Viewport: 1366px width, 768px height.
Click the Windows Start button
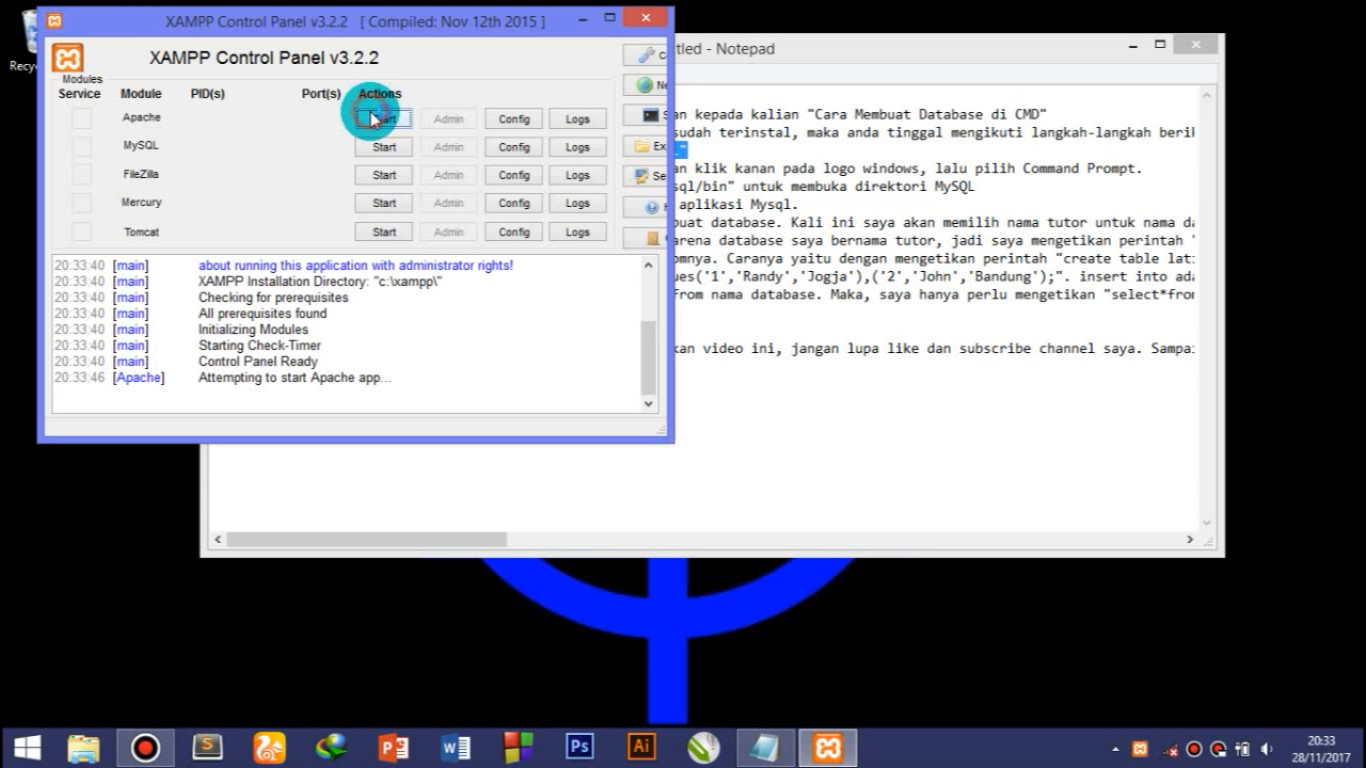click(x=28, y=747)
